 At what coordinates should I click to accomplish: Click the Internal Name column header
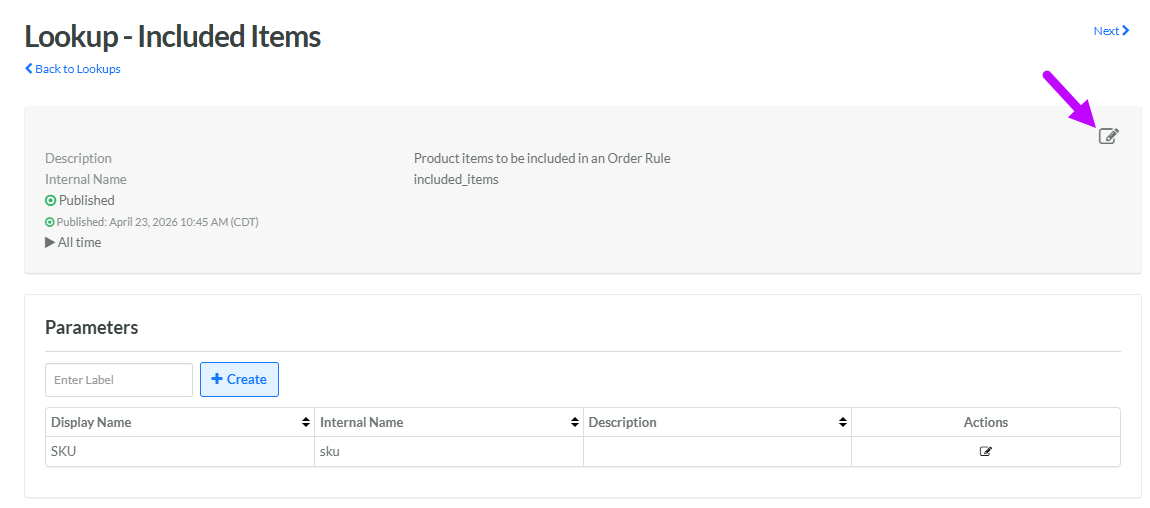(362, 423)
